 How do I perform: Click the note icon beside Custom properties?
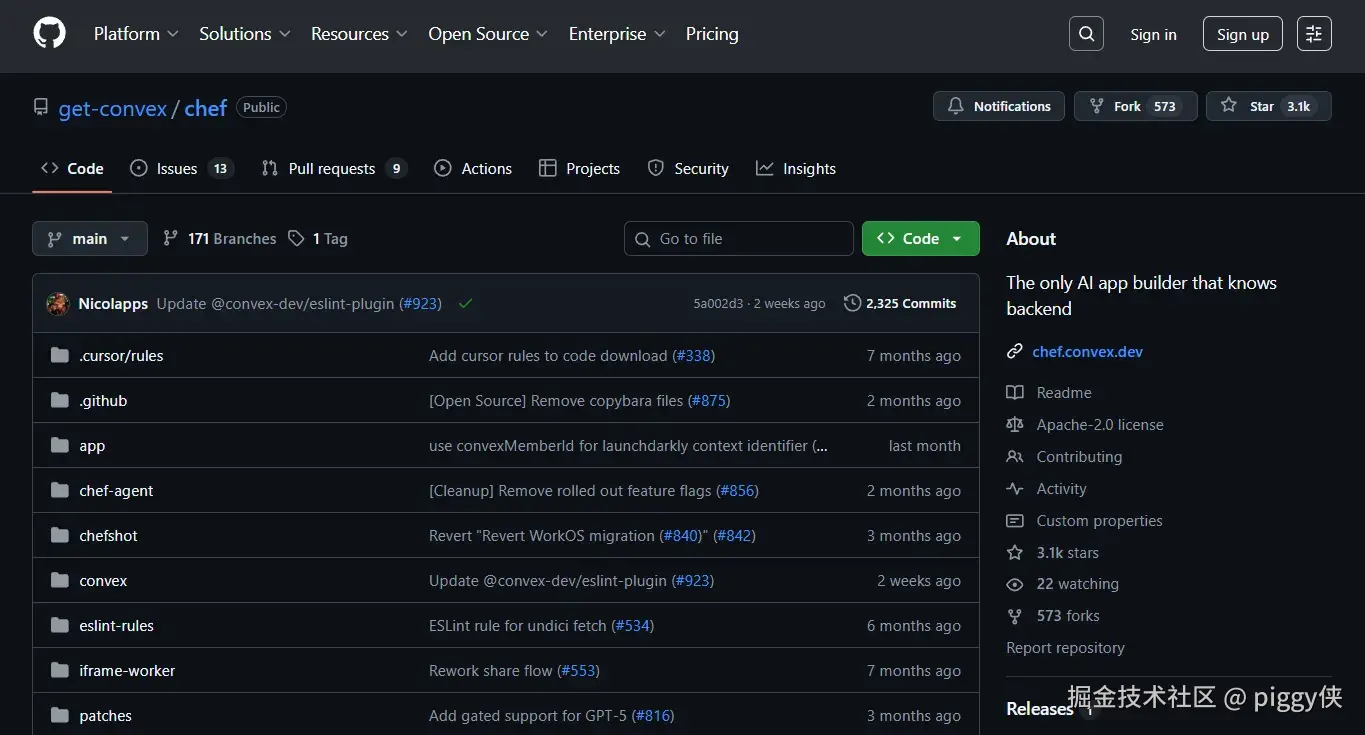click(1015, 521)
